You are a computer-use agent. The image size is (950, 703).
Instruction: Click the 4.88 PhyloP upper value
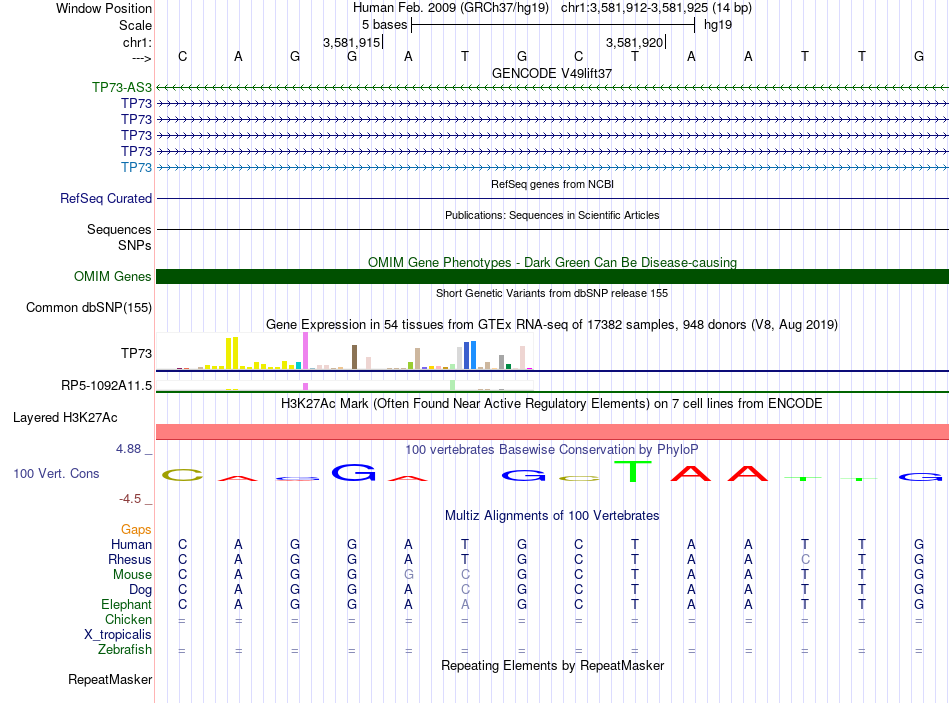click(128, 449)
